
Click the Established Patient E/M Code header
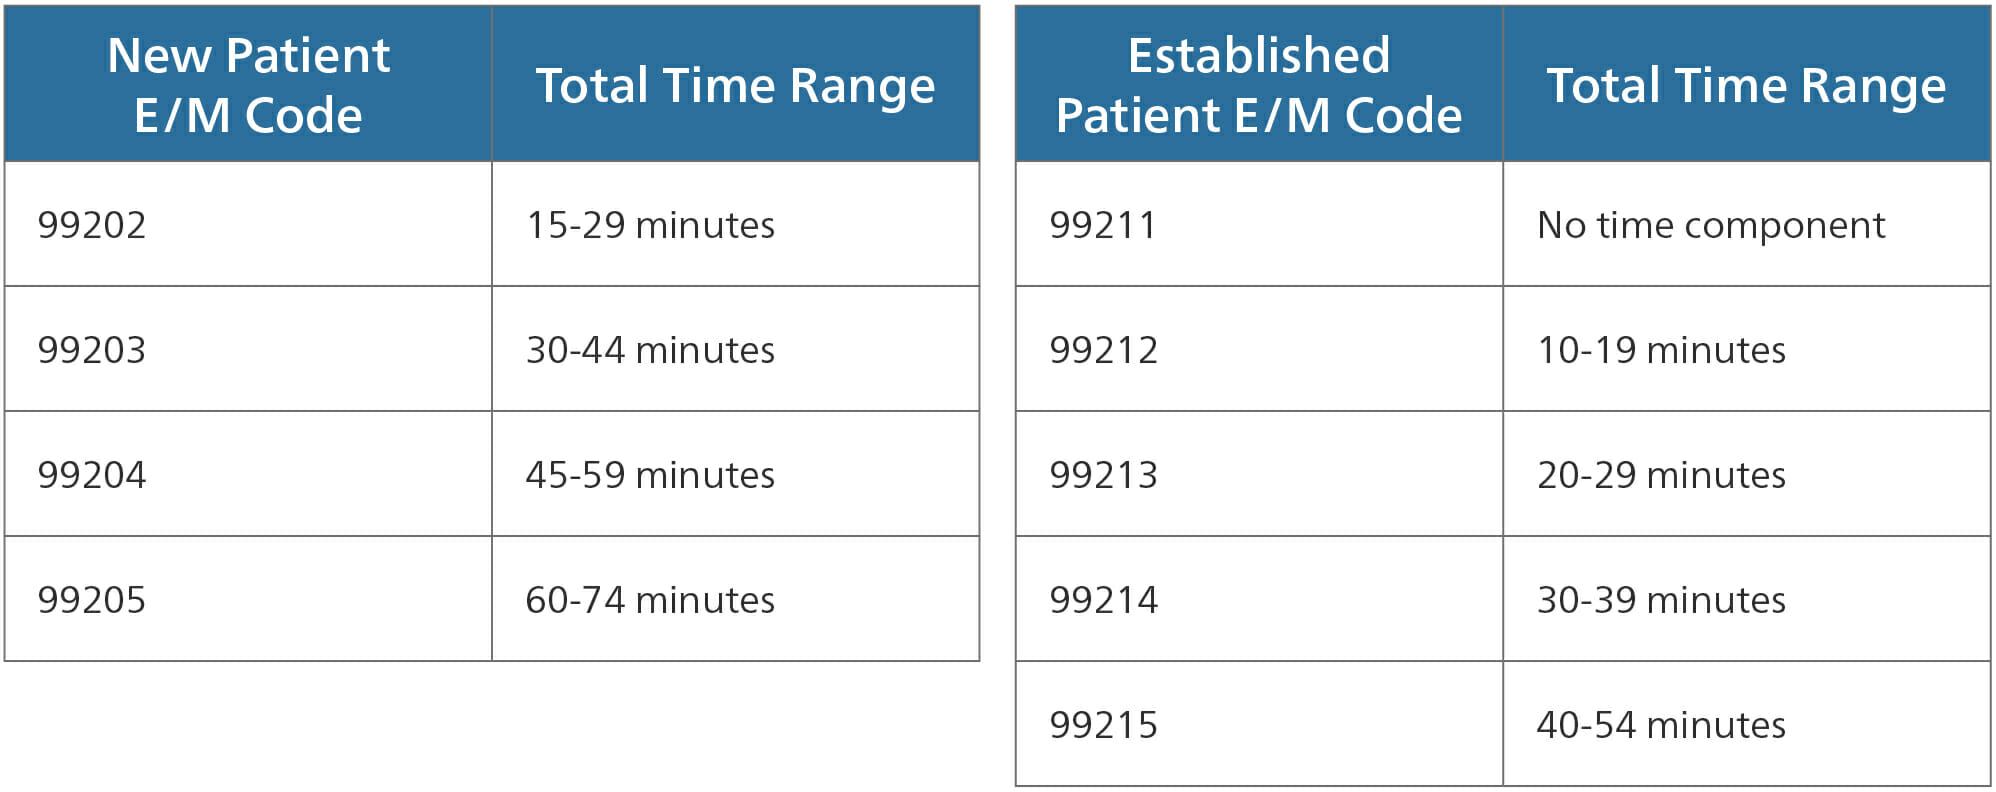pos(1258,84)
